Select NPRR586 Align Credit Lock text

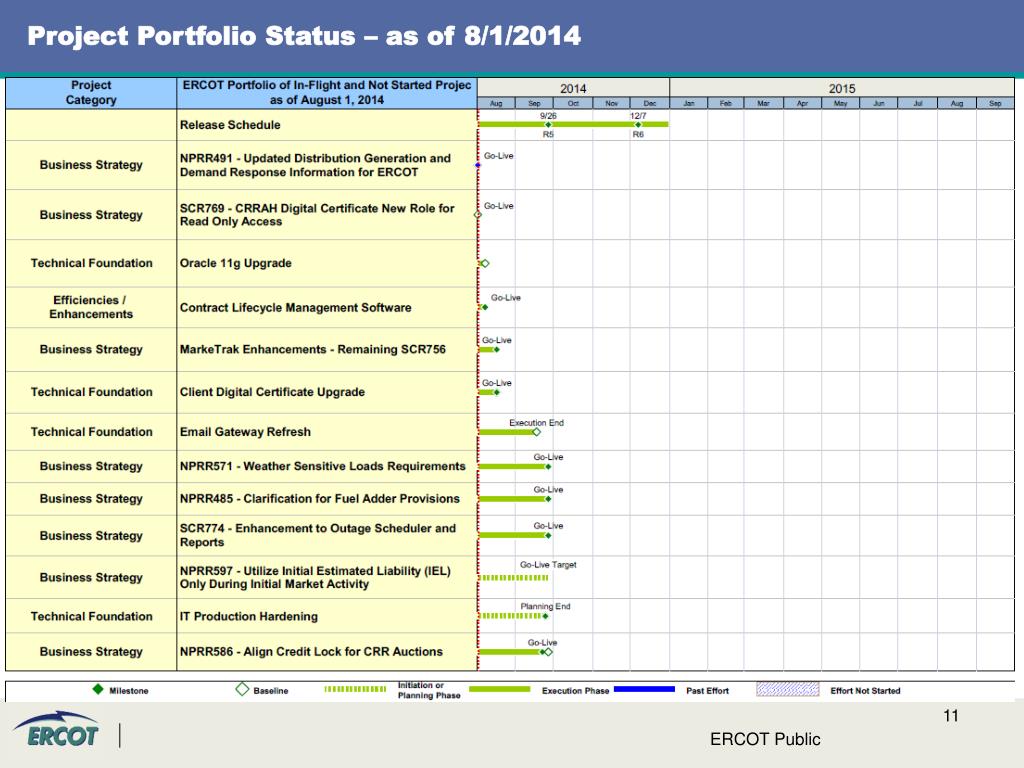(x=312, y=652)
